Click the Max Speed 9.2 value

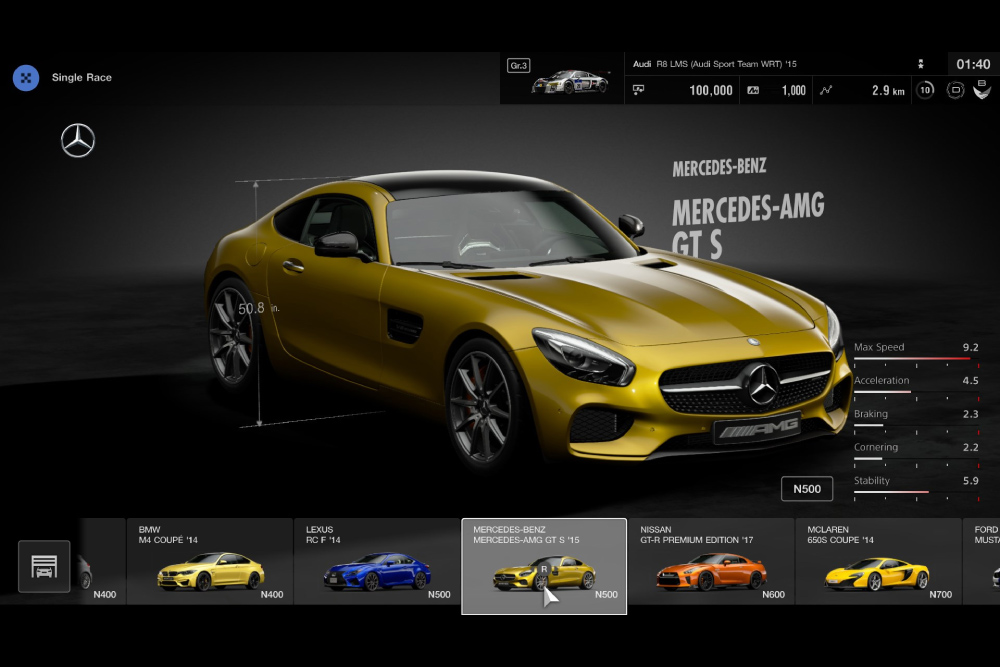tap(970, 348)
